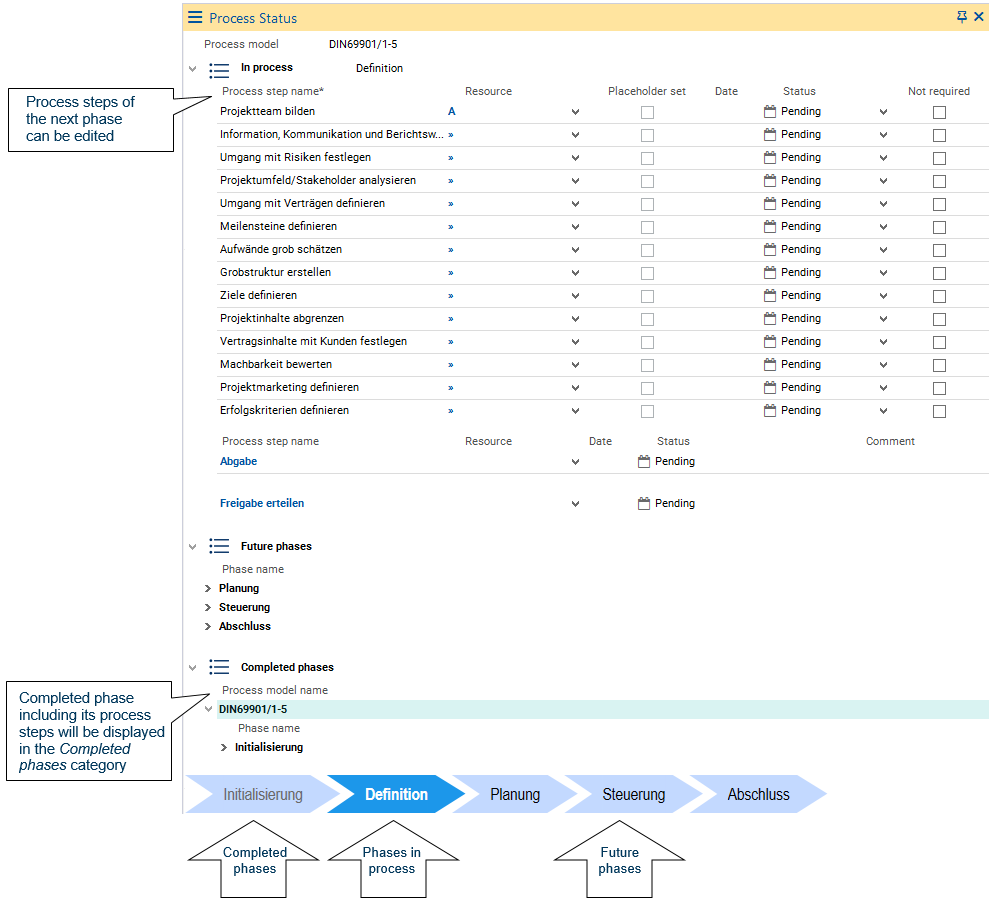
Task: Collapse the Future phases section
Action: pyautogui.click(x=192, y=546)
